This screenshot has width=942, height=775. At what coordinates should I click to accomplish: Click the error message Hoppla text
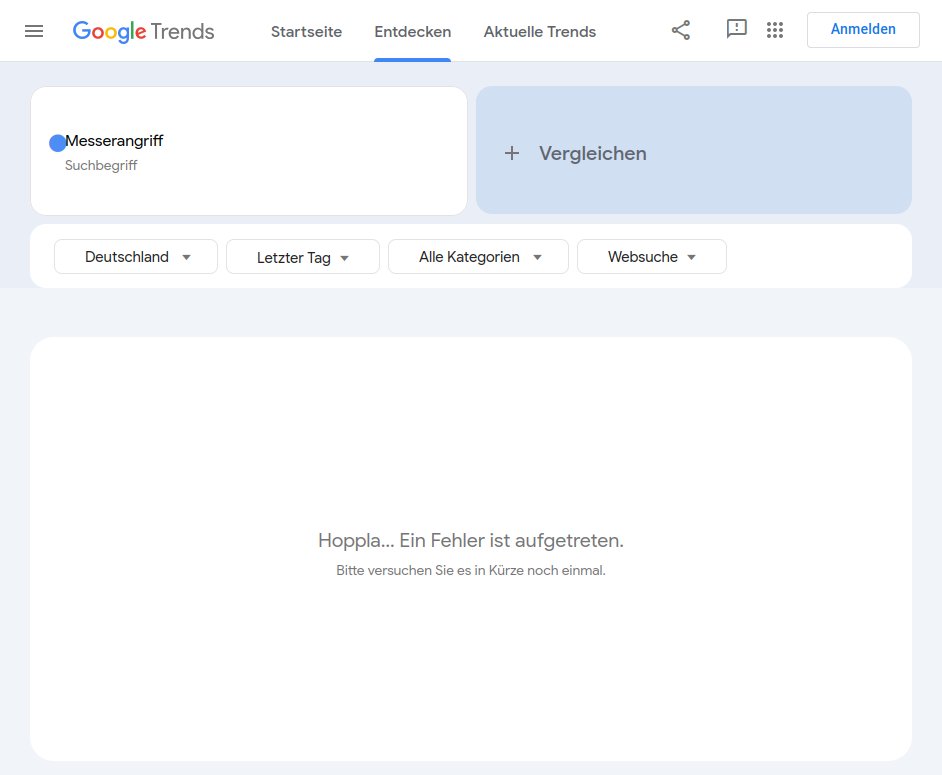point(471,540)
